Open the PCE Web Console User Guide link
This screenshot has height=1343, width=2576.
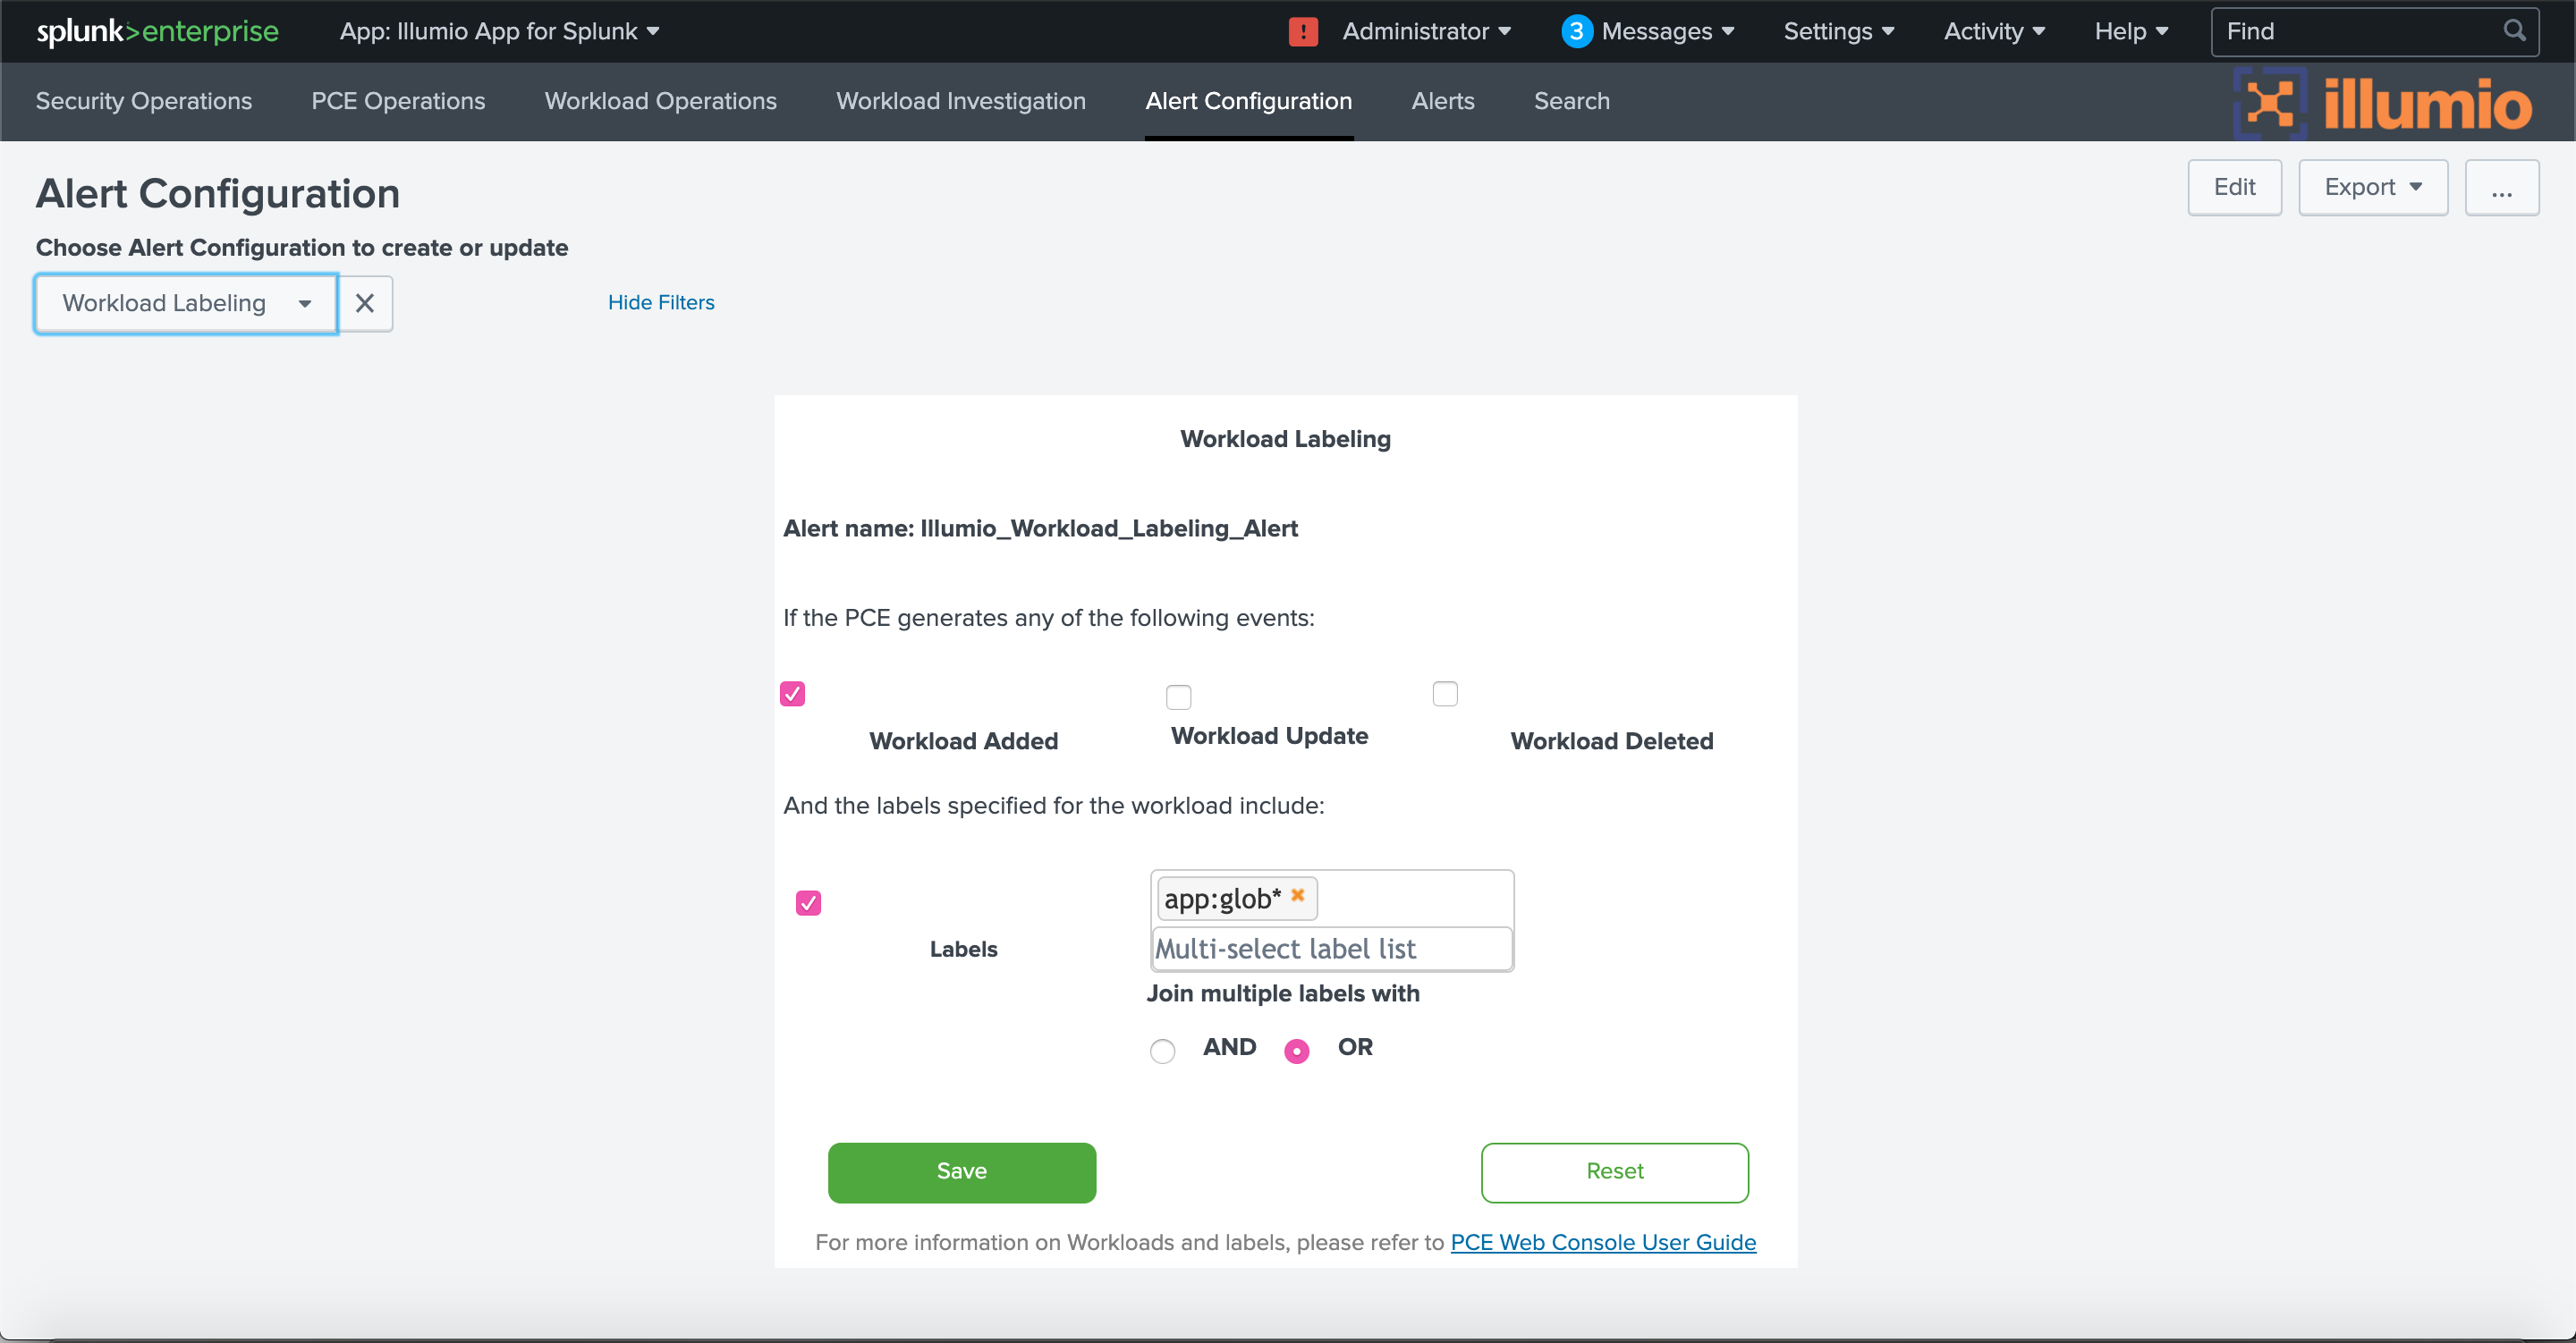click(x=1603, y=1242)
